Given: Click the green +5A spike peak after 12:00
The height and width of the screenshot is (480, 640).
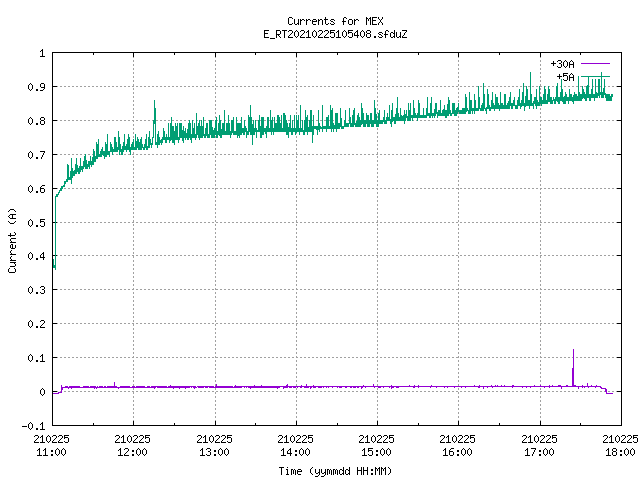Looking at the screenshot, I should tap(154, 101).
